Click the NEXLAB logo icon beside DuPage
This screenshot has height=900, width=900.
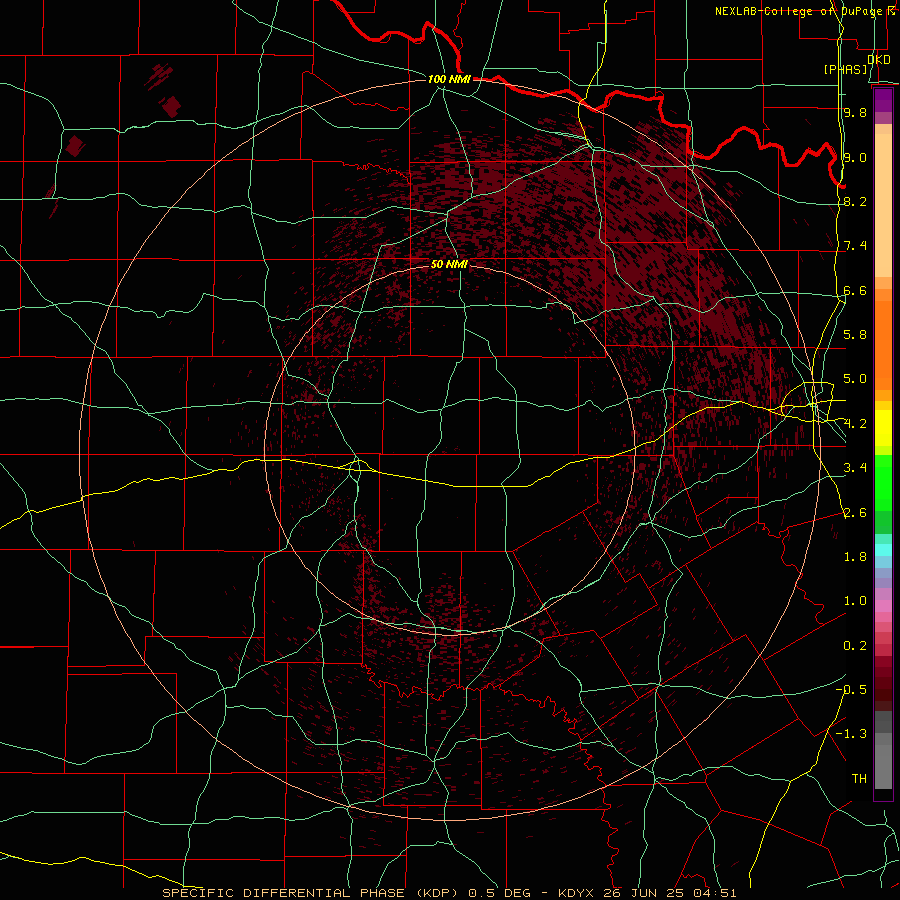pyautogui.click(x=891, y=11)
